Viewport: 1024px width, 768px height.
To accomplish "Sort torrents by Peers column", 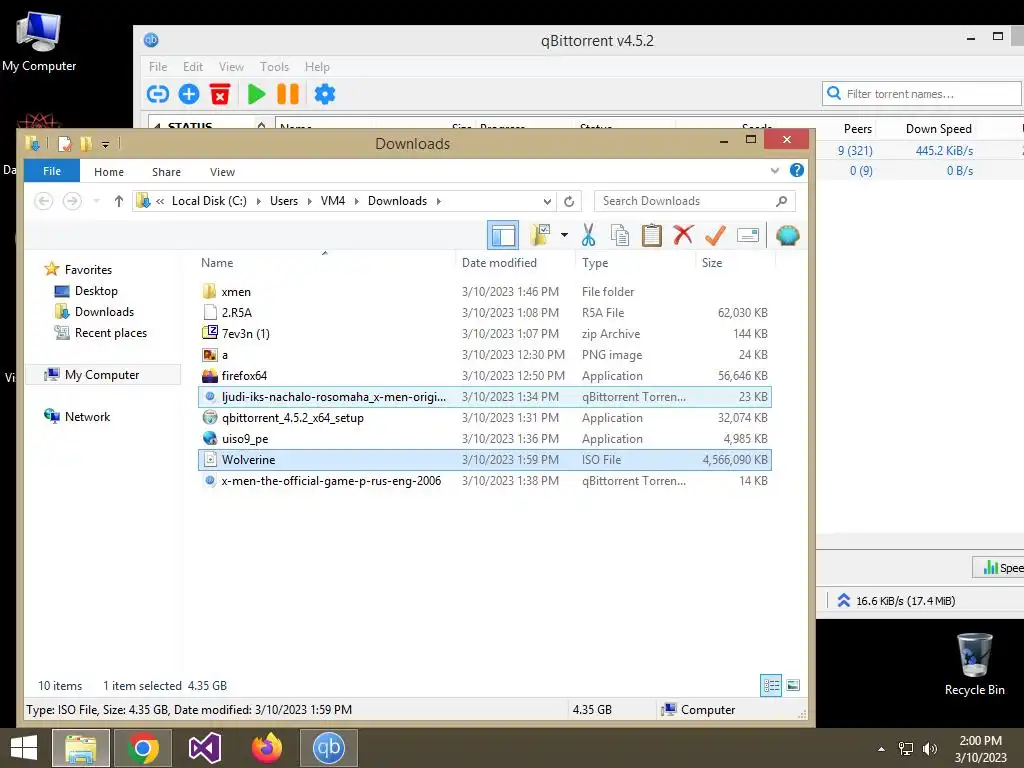I will [857, 129].
